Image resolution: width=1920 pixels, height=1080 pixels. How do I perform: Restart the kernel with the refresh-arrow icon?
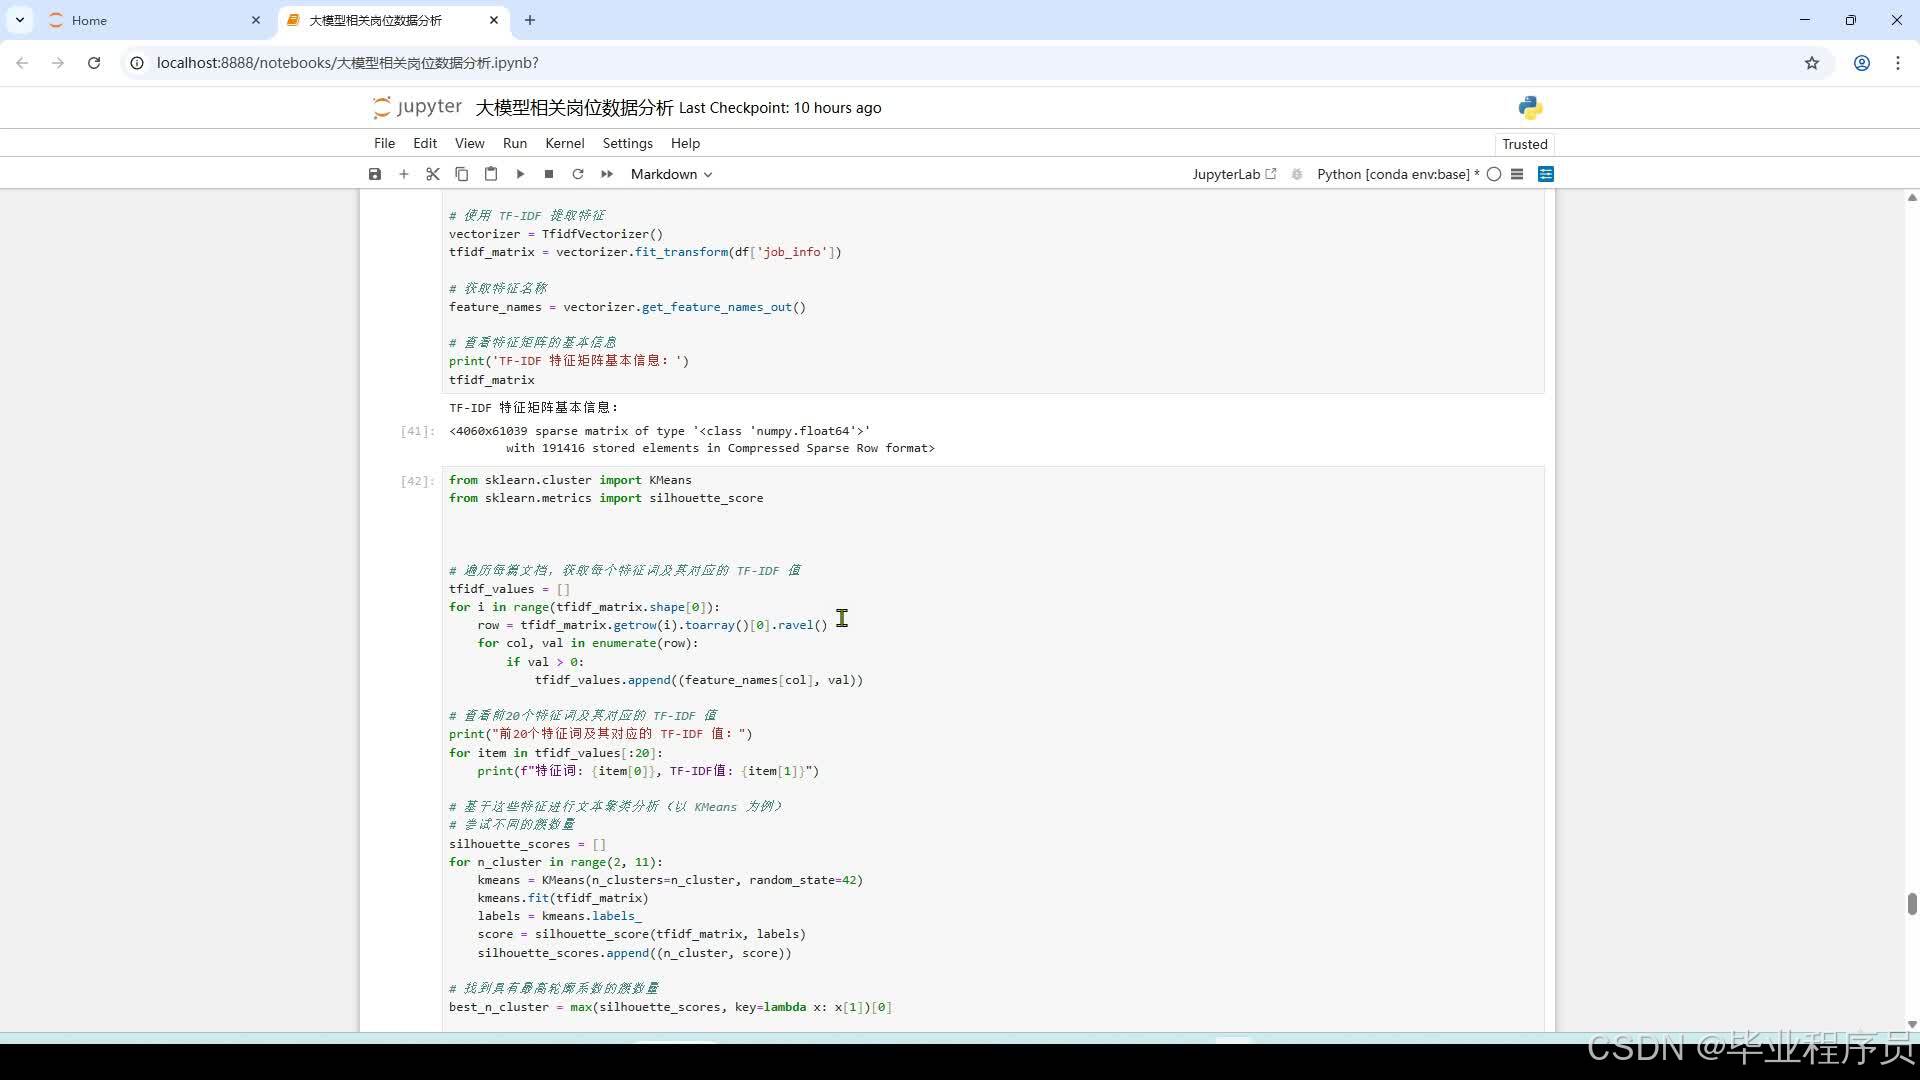point(578,174)
